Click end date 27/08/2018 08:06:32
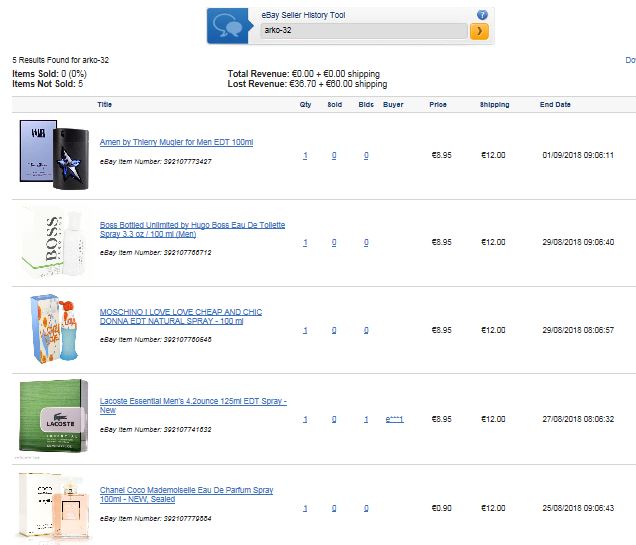This screenshot has width=636, height=545. tap(578, 419)
